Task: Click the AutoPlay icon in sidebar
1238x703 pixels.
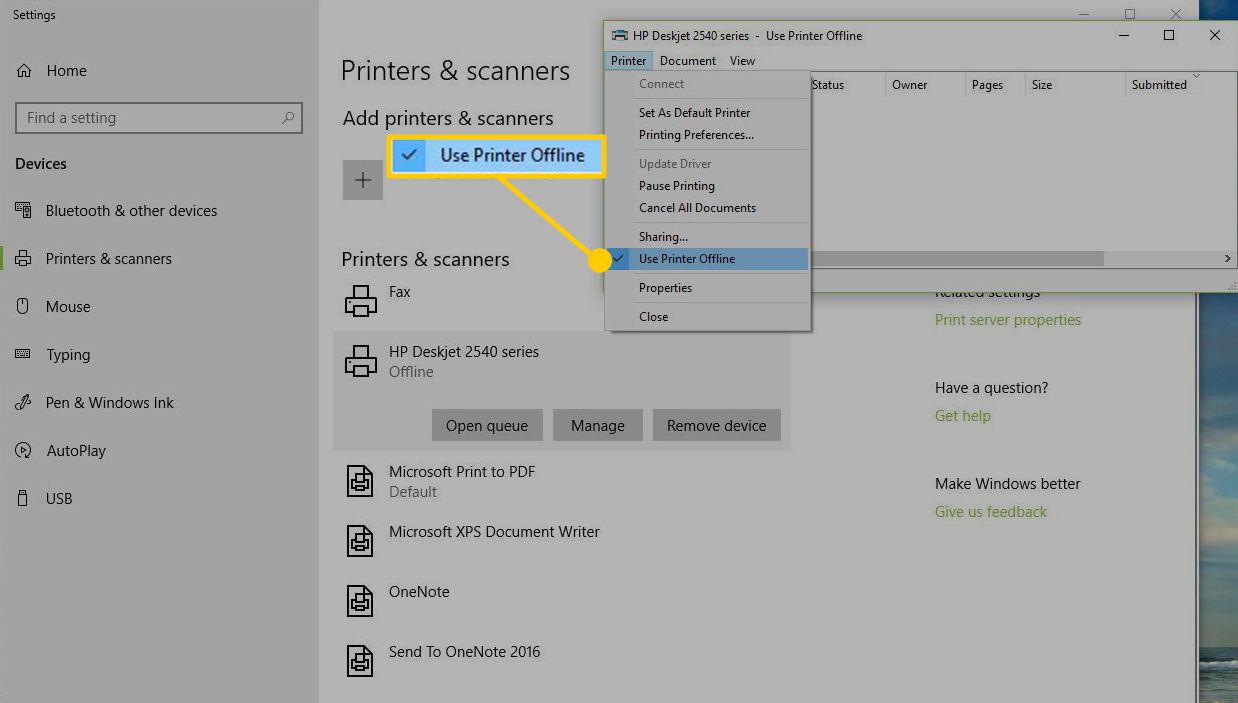Action: coord(23,450)
